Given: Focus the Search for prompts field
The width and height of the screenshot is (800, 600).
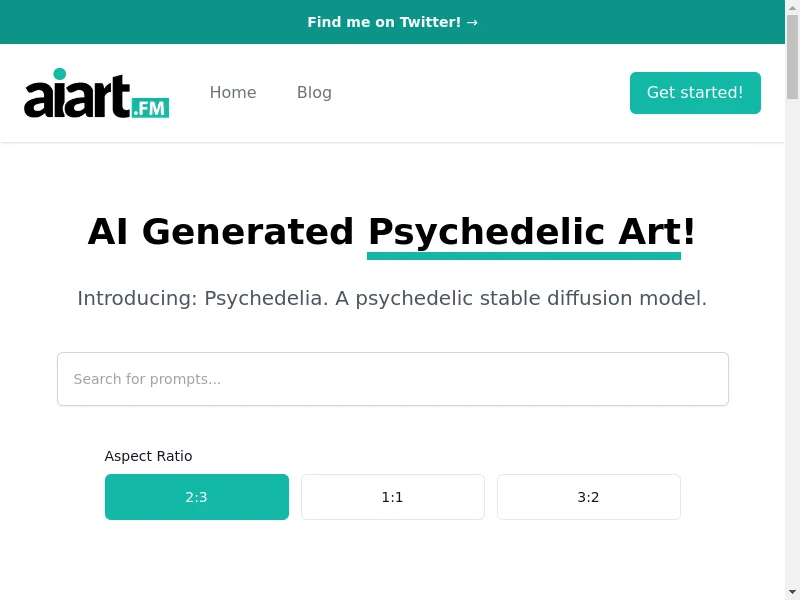Looking at the screenshot, I should 393,379.
